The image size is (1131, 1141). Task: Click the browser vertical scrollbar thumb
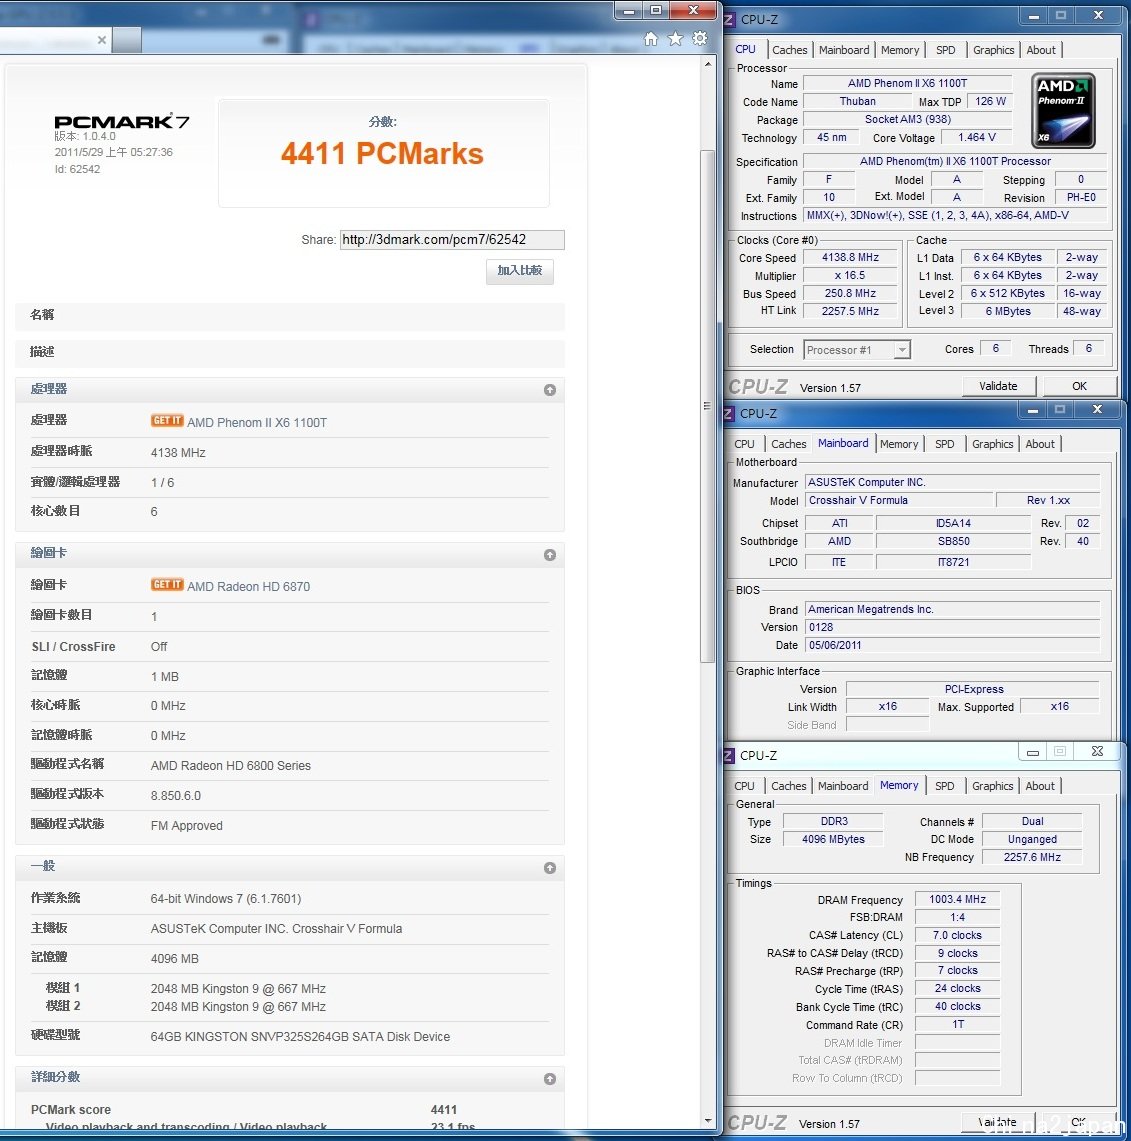pos(707,405)
